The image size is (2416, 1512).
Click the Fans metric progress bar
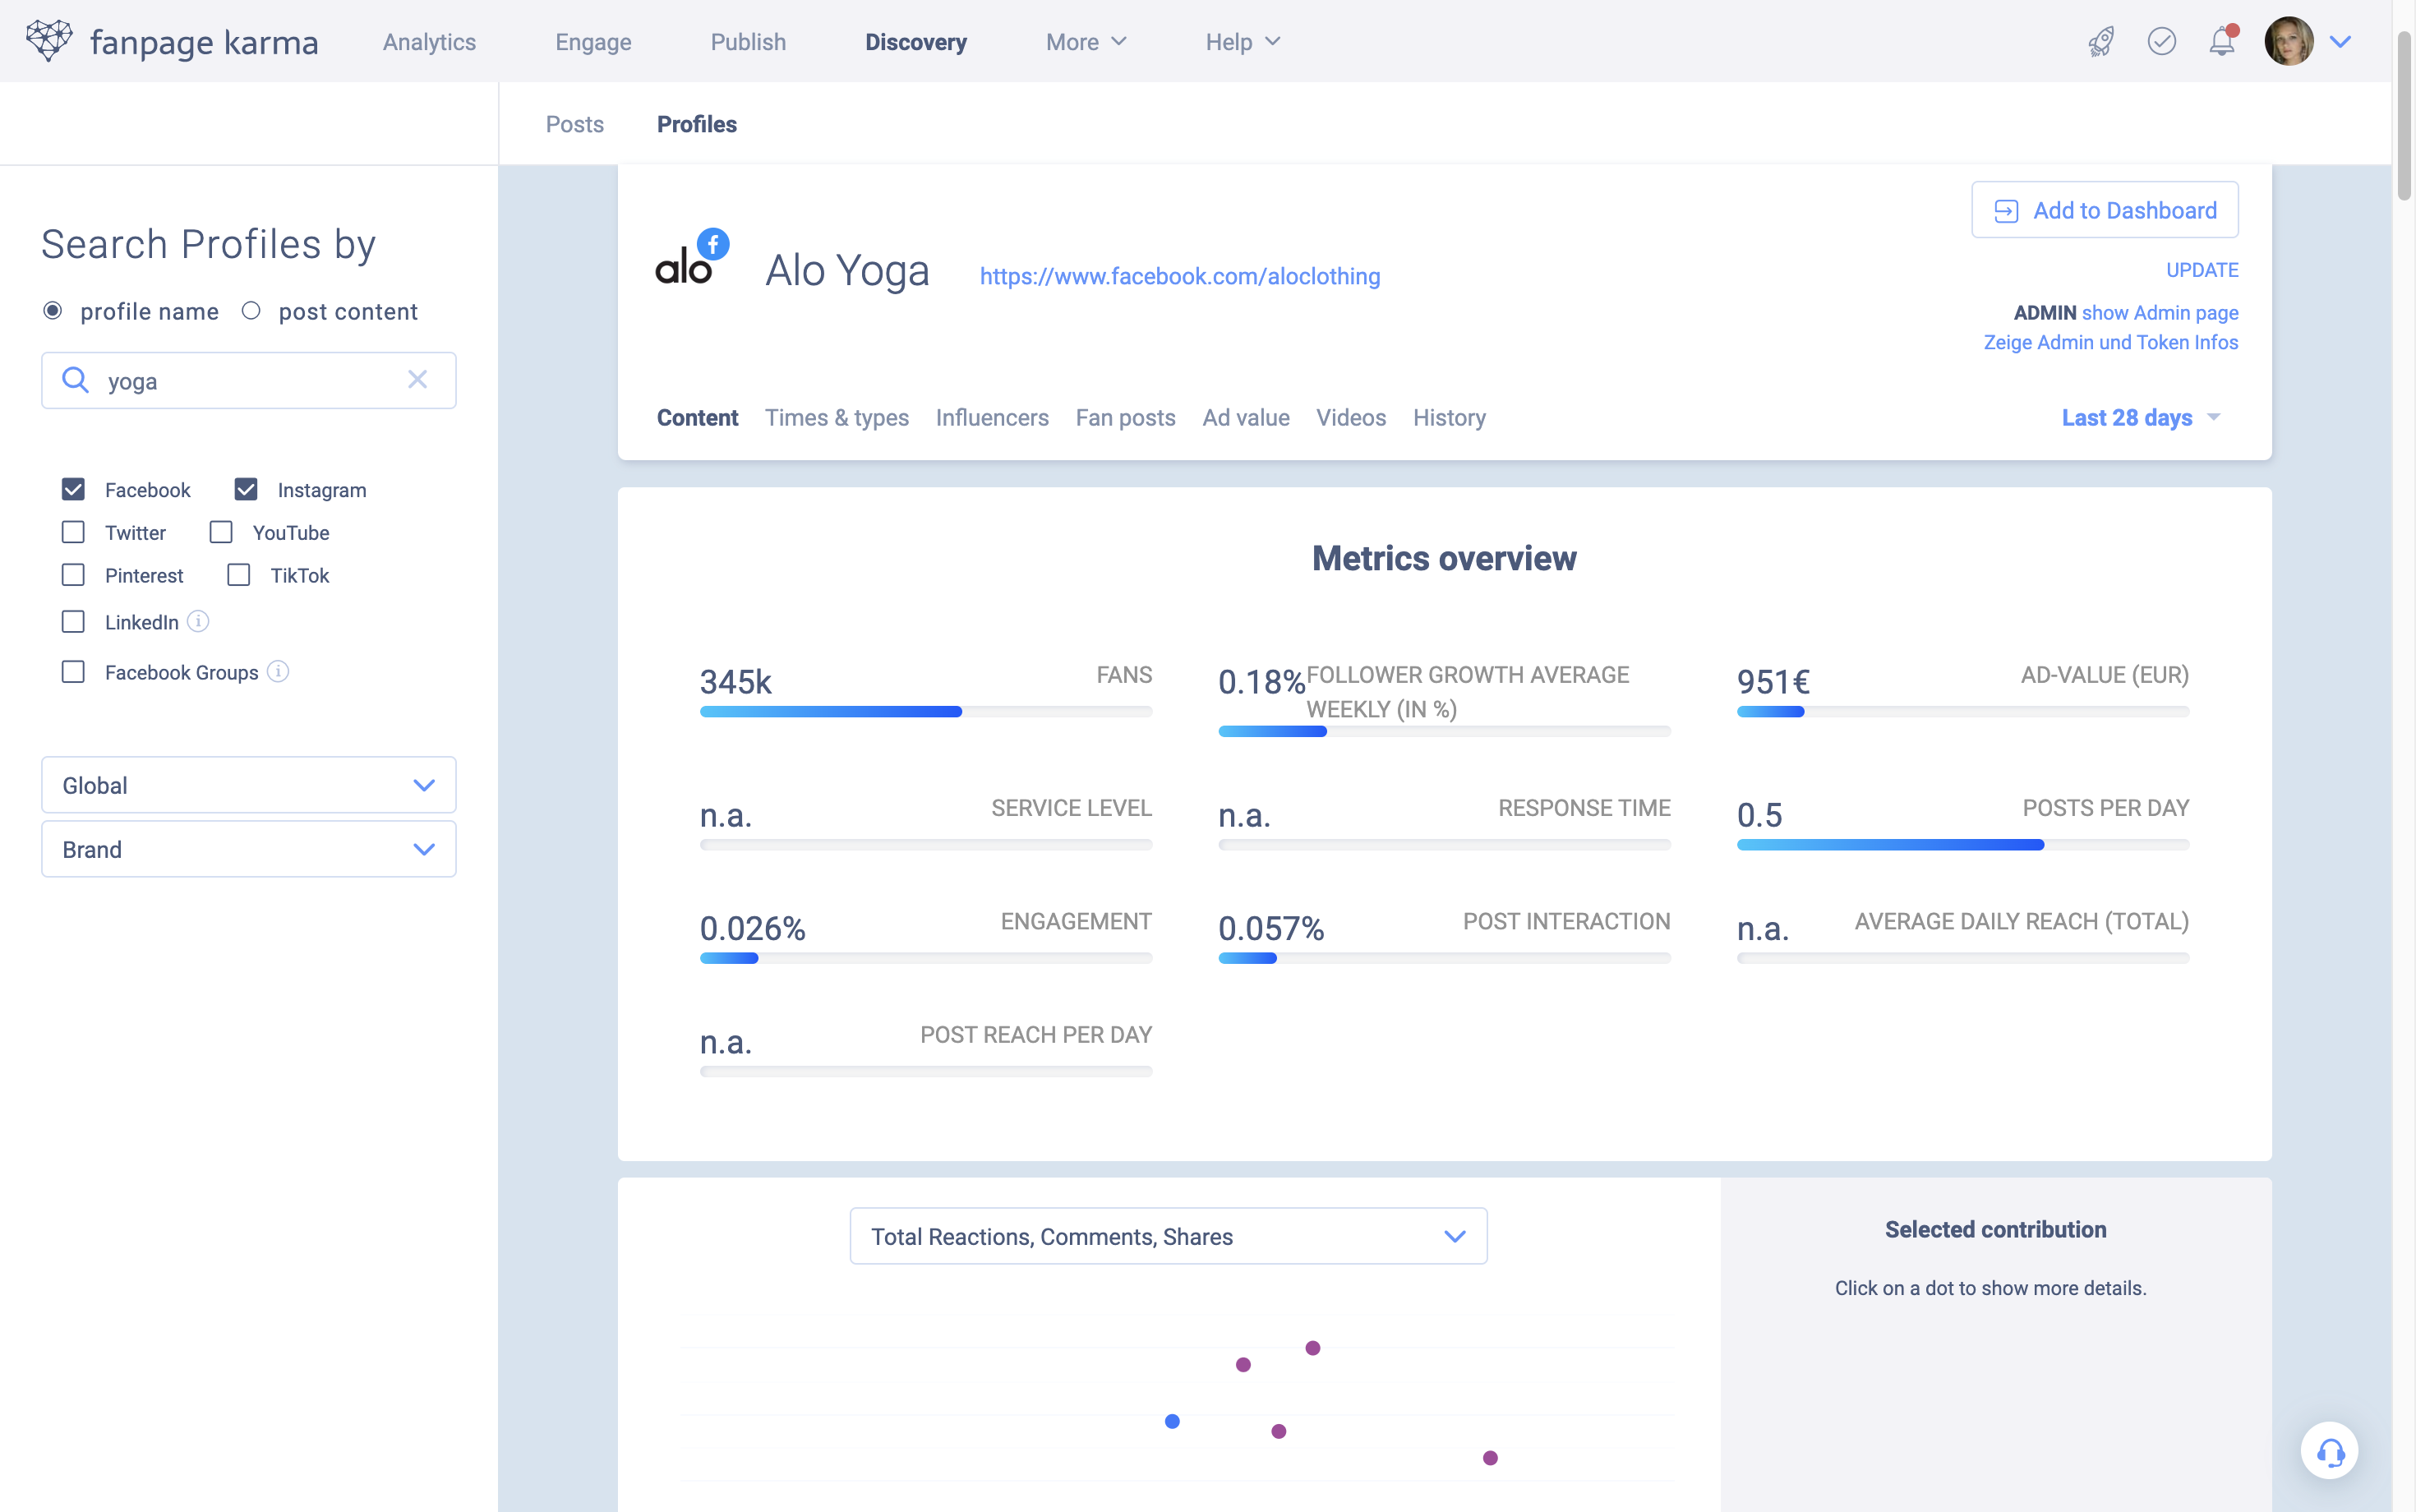(x=925, y=712)
